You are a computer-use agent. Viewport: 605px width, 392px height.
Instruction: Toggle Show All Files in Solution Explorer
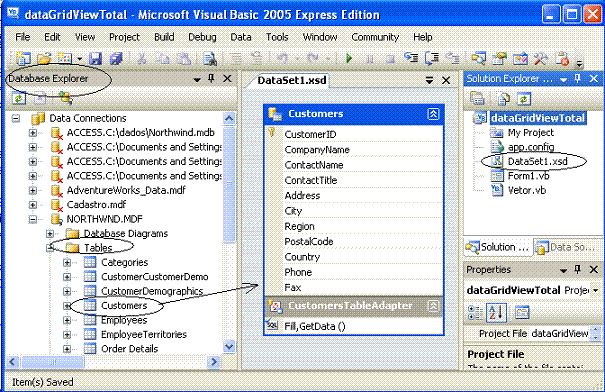503,99
